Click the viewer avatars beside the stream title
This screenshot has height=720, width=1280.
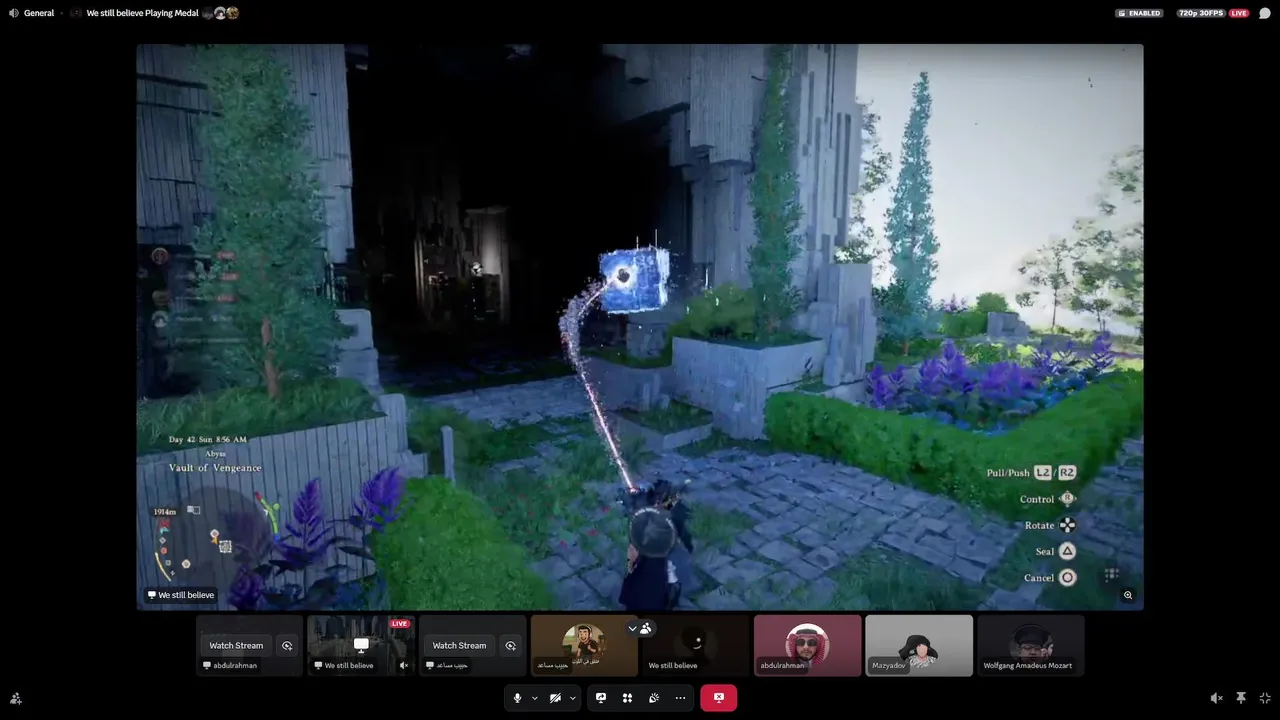click(x=220, y=13)
